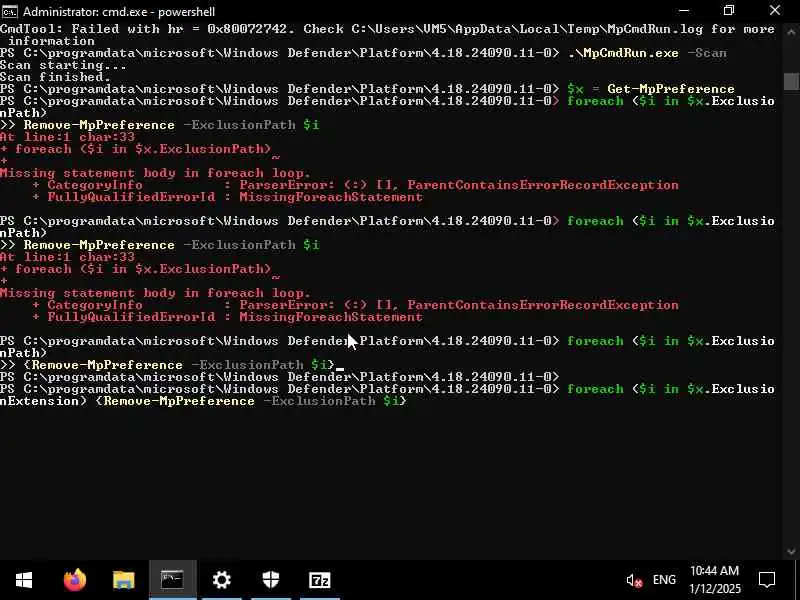Click the first "ParentContainsErrorRecordException" text

[543, 185]
